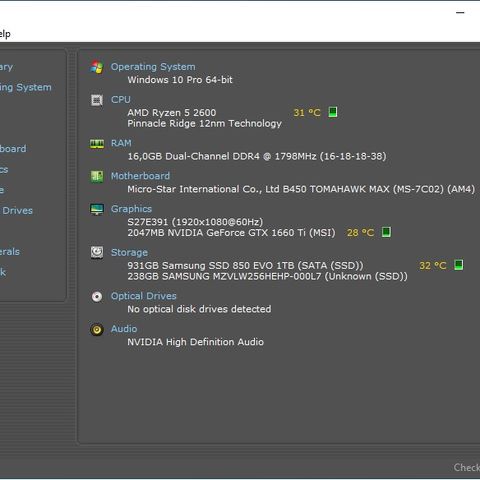The image size is (480, 480).
Task: Select Peripherals in the sidebar
Action: point(9,252)
